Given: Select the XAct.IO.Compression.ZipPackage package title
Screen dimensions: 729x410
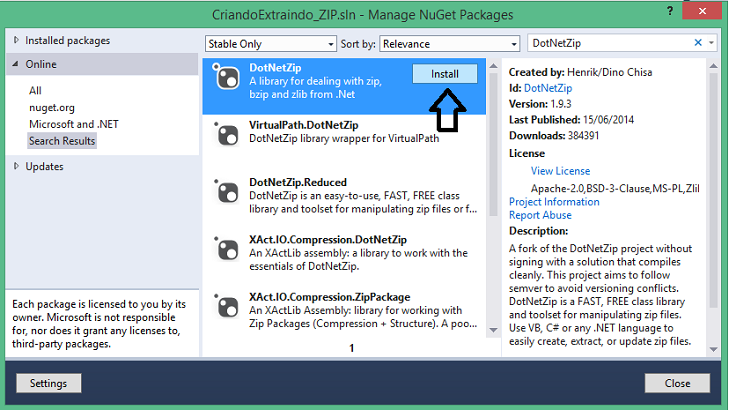Looking at the screenshot, I should (330, 297).
